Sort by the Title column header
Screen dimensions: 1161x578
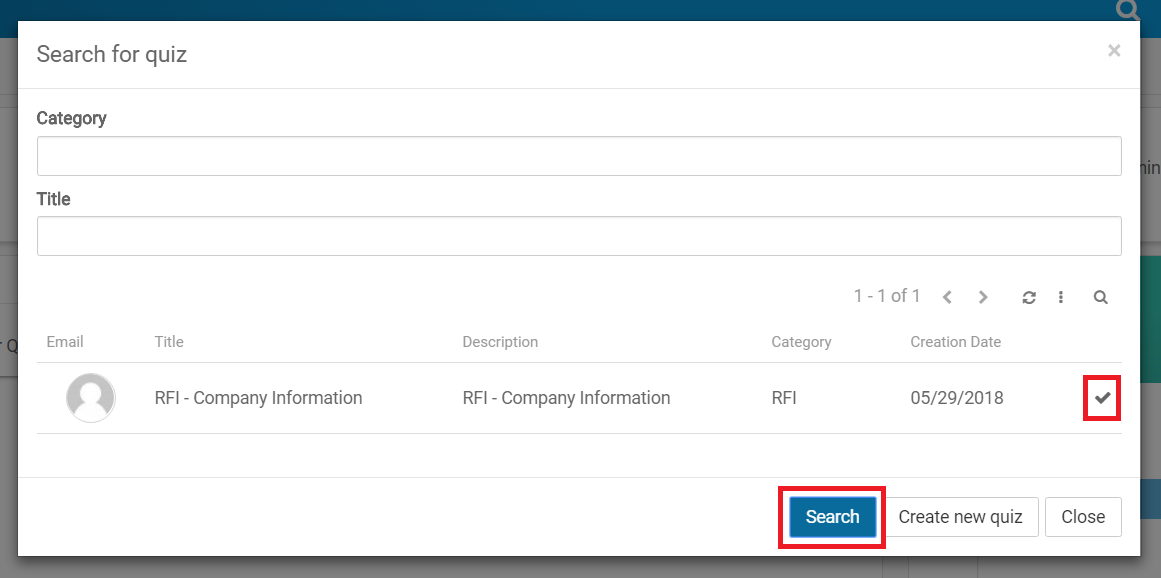[x=169, y=342]
